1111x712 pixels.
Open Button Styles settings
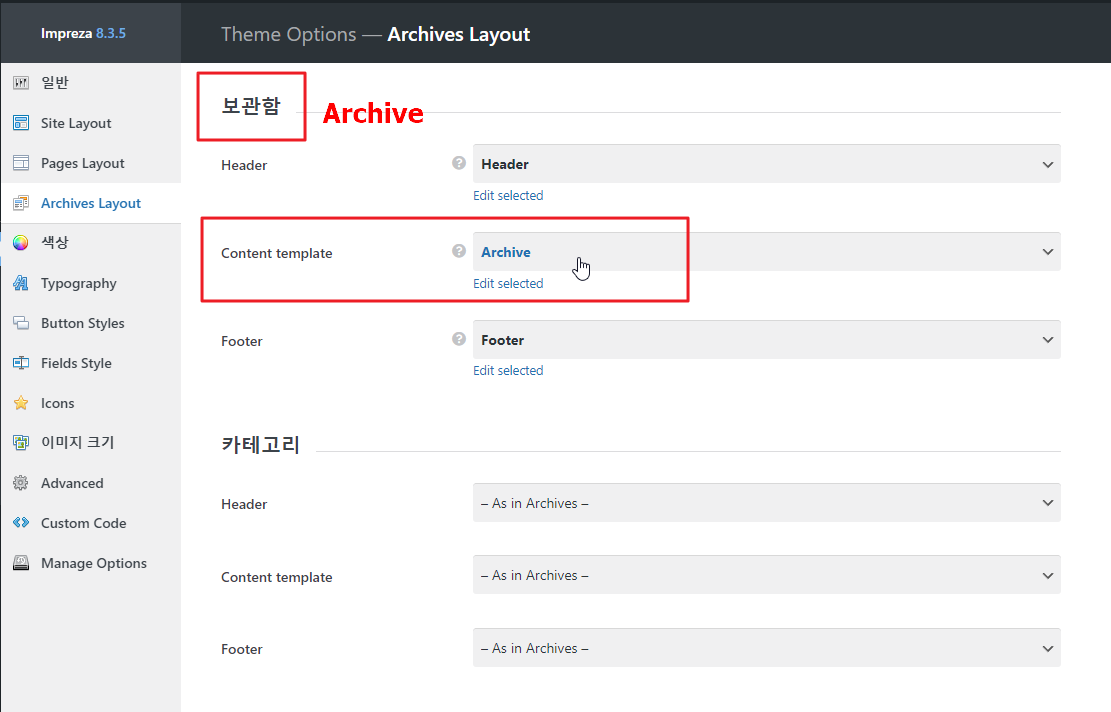tap(91, 323)
